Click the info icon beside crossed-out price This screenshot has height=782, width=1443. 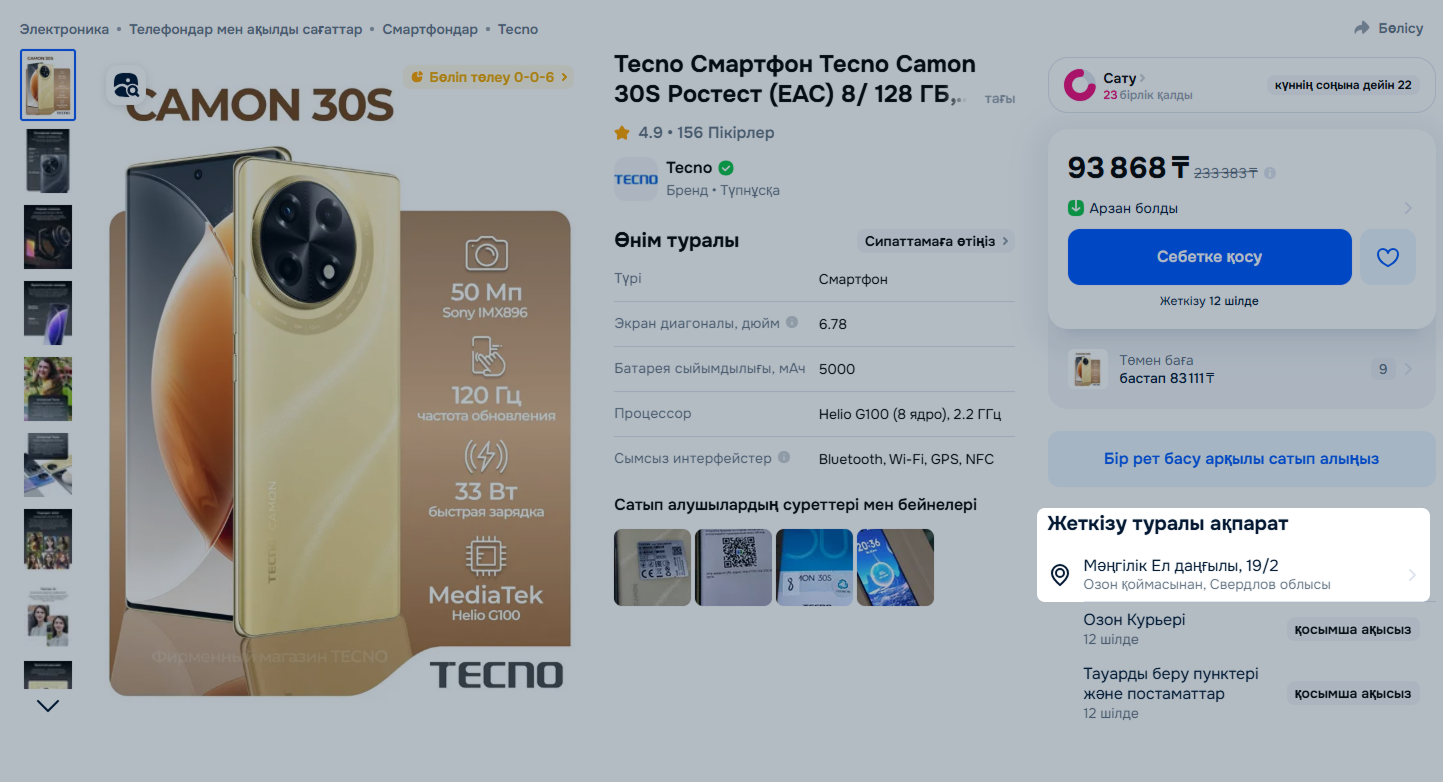coord(1270,173)
